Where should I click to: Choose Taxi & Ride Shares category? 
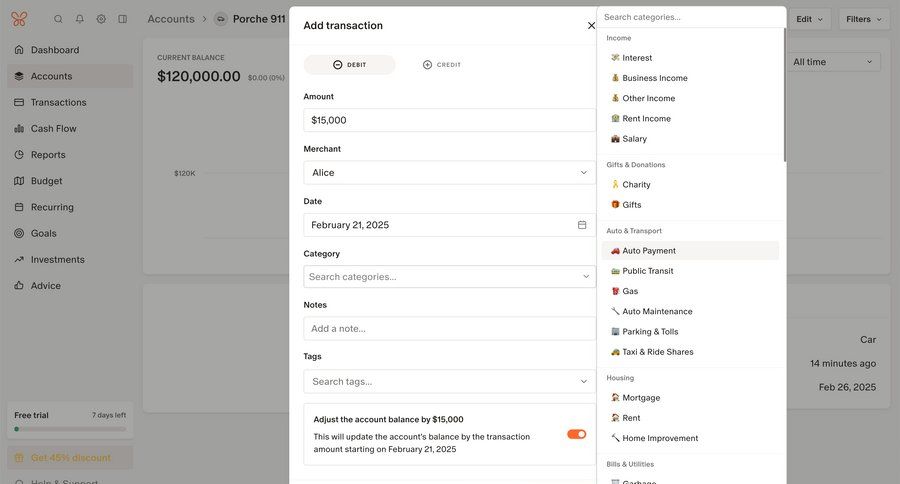[x=690, y=352]
